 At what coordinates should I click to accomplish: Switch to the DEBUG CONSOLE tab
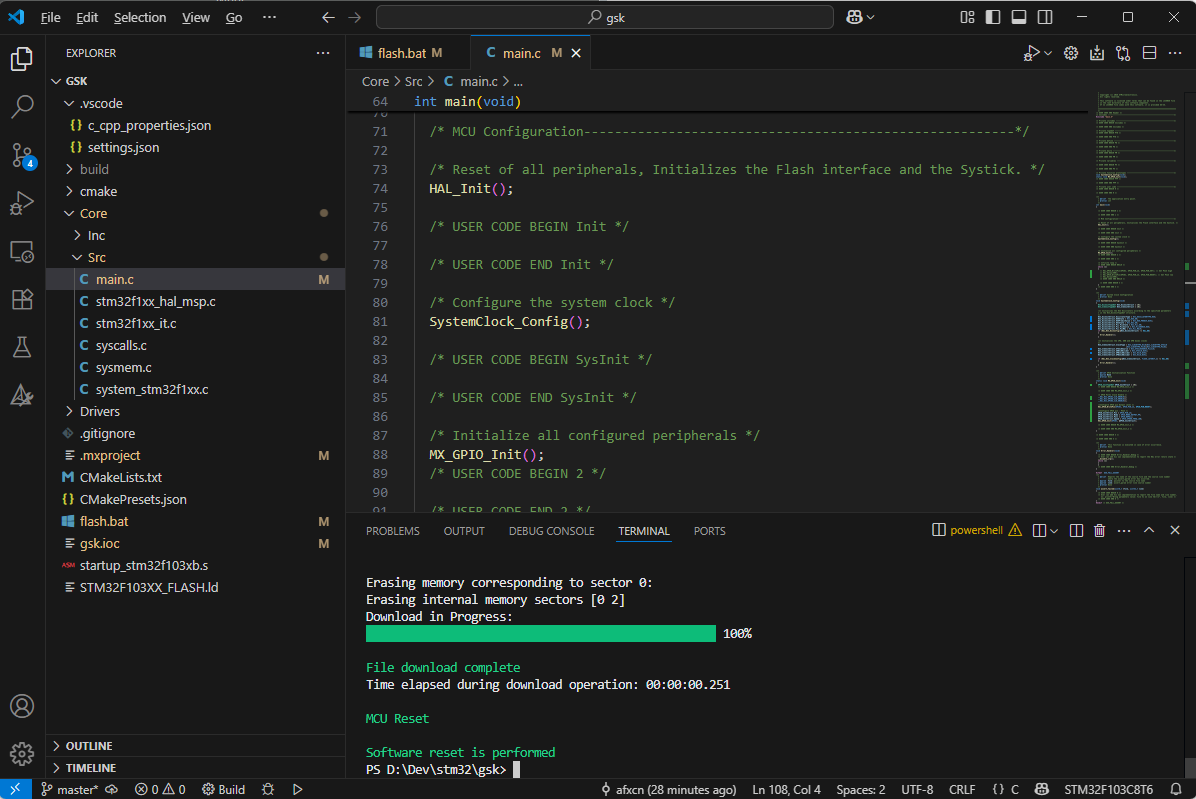tap(551, 531)
